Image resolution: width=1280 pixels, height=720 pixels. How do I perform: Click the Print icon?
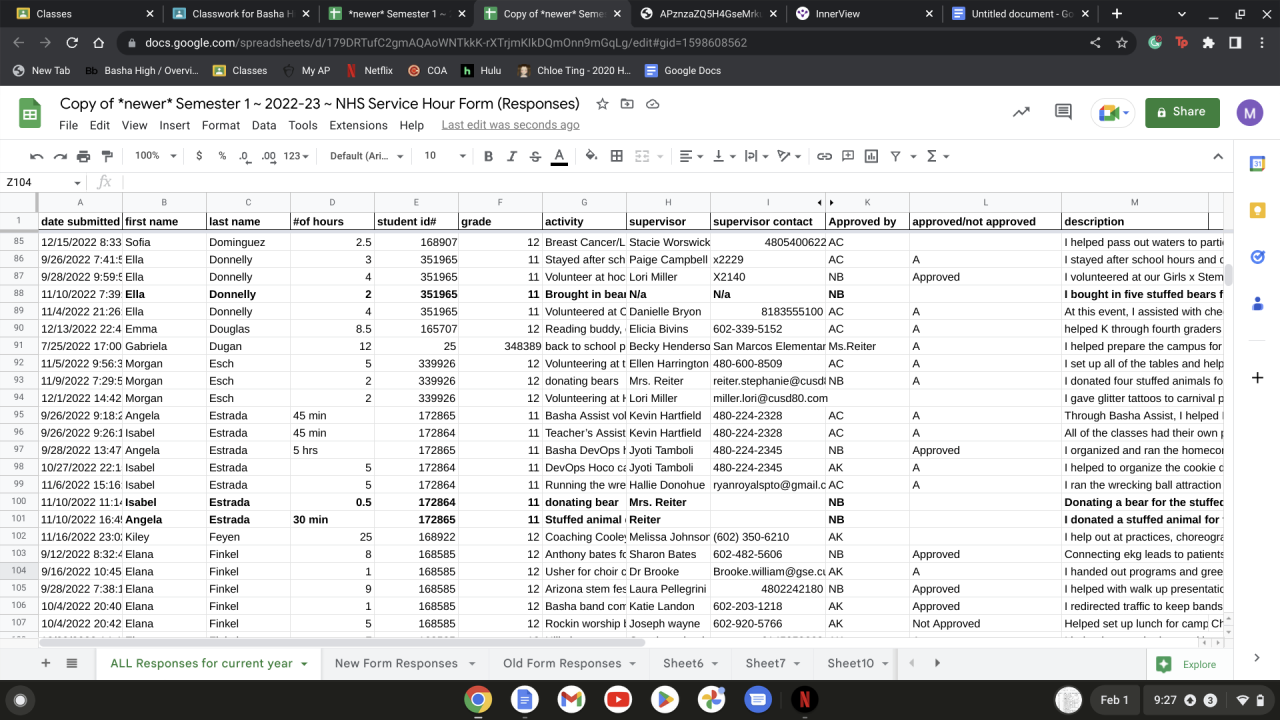tap(84, 156)
